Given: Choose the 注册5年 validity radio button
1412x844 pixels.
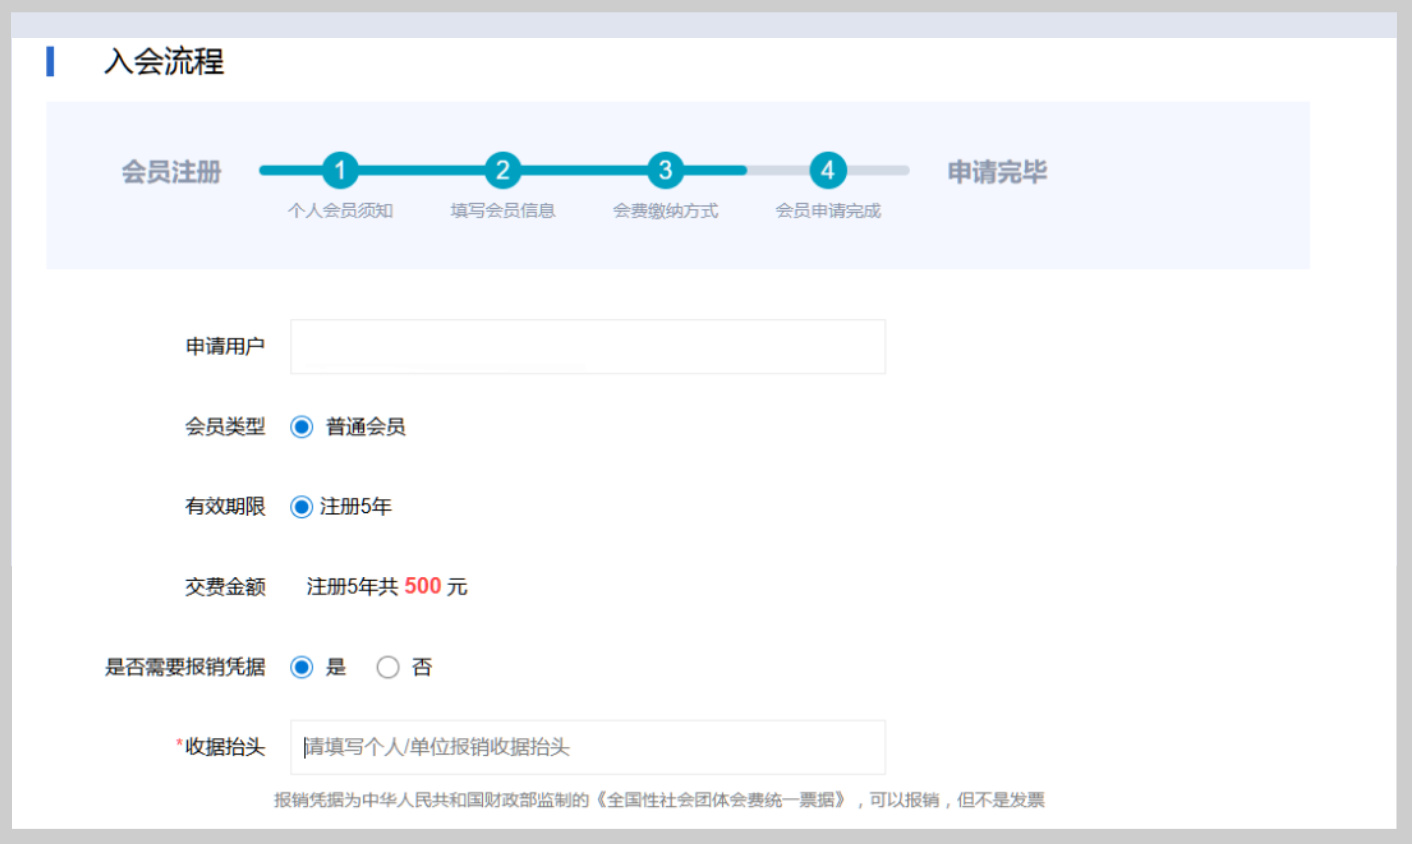Looking at the screenshot, I should coord(301,507).
